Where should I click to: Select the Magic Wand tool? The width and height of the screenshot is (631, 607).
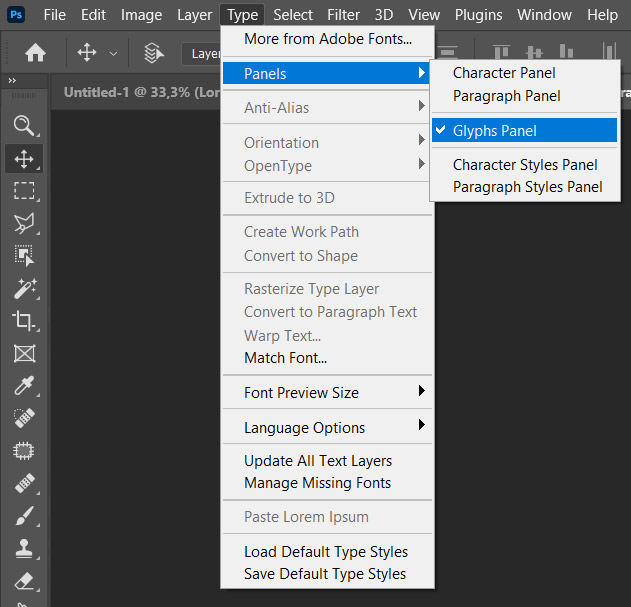click(x=25, y=289)
